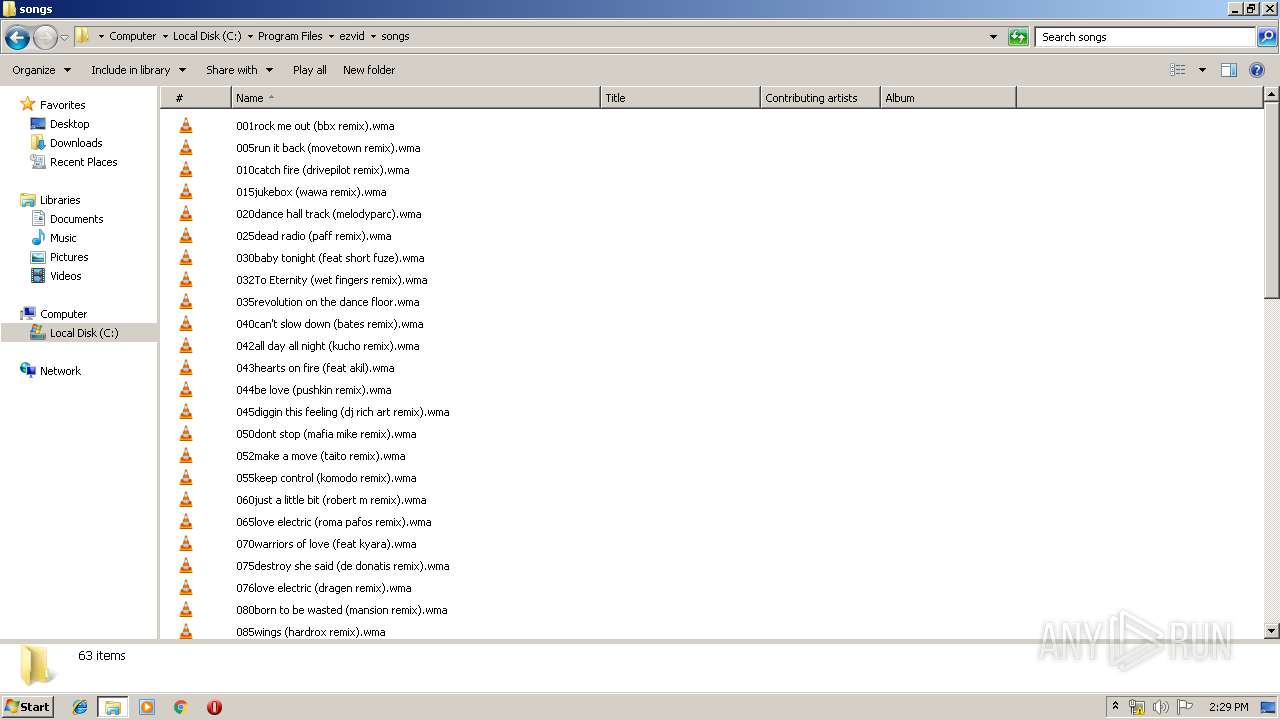Select Computer in address breadcrumb
The height and width of the screenshot is (720, 1280).
(132, 36)
